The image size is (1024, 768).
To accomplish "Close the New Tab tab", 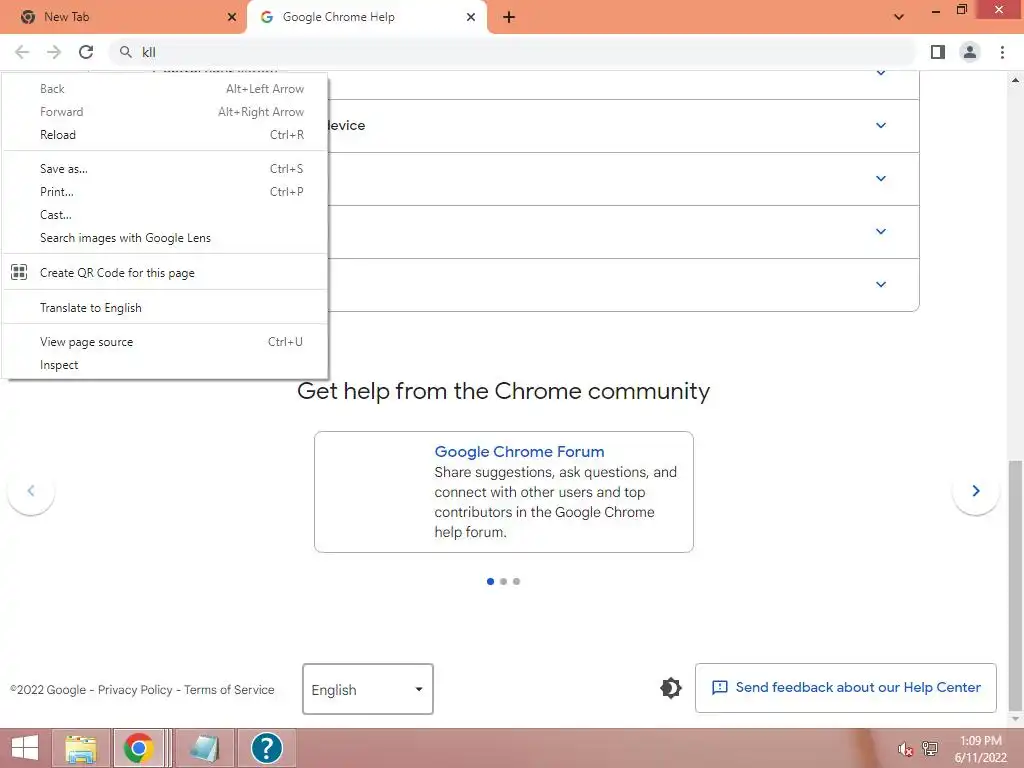I will point(232,17).
